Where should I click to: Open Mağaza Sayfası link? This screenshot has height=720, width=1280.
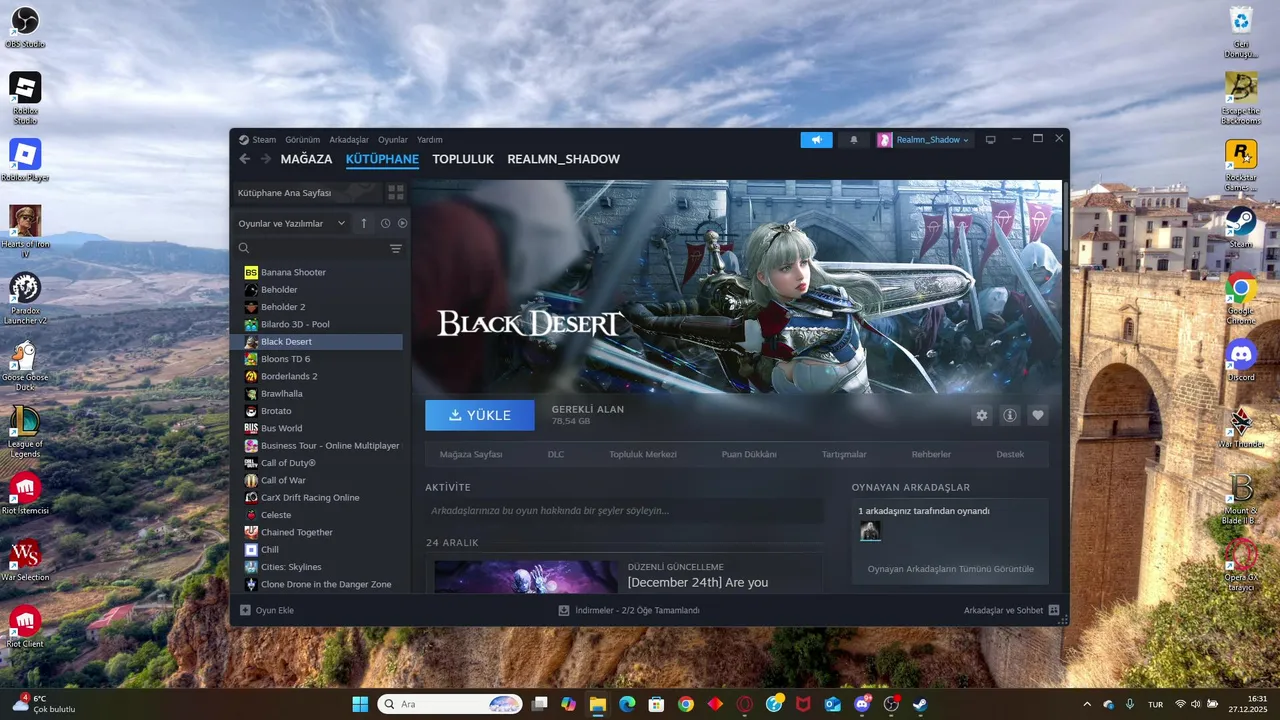(x=471, y=454)
